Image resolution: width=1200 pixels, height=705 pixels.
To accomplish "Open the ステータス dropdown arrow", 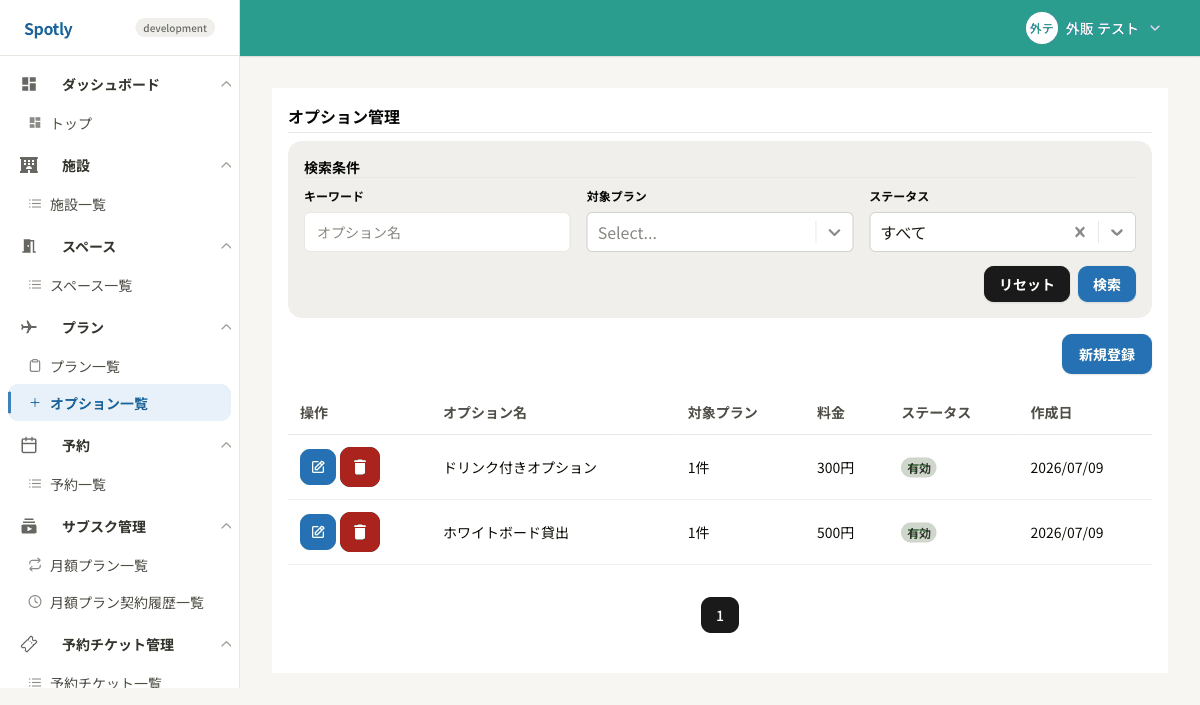I will 1117,232.
